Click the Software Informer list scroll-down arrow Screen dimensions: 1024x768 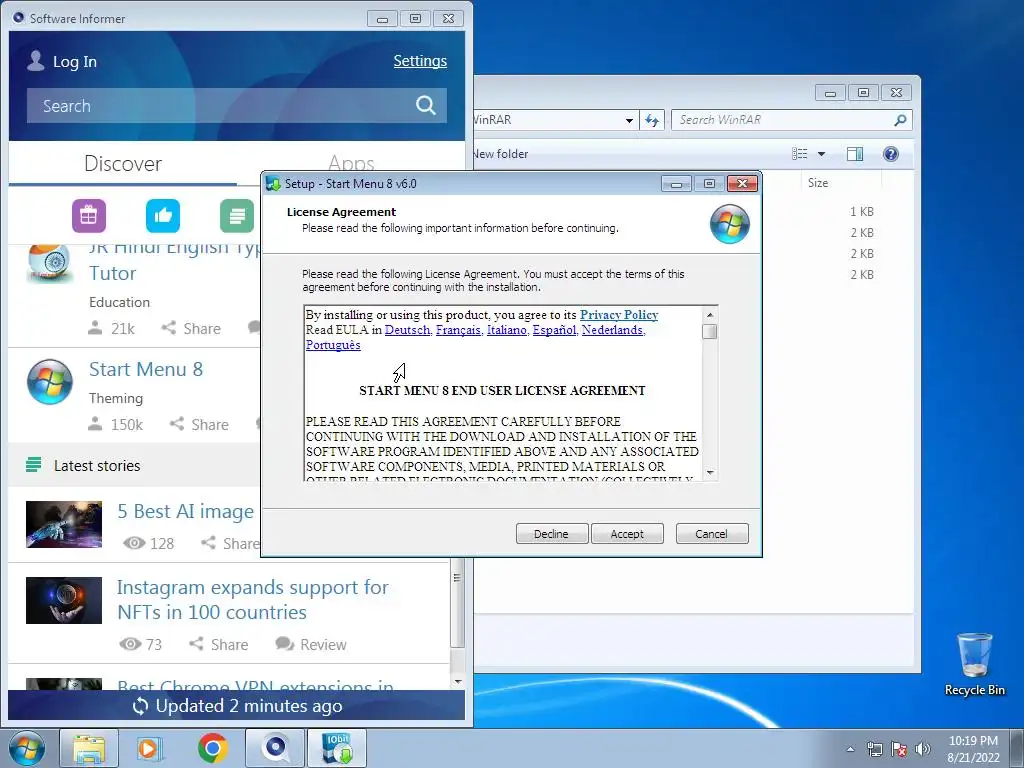click(x=458, y=682)
